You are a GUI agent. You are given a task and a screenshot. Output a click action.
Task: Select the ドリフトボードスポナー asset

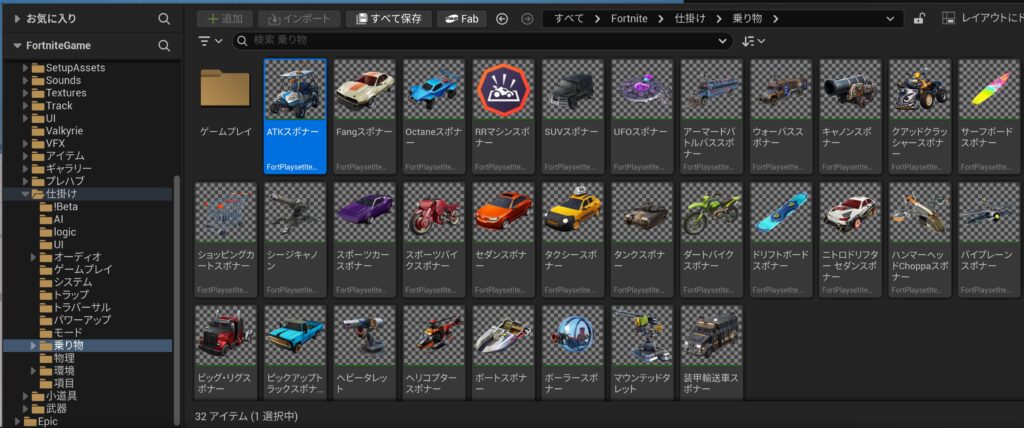coord(781,240)
